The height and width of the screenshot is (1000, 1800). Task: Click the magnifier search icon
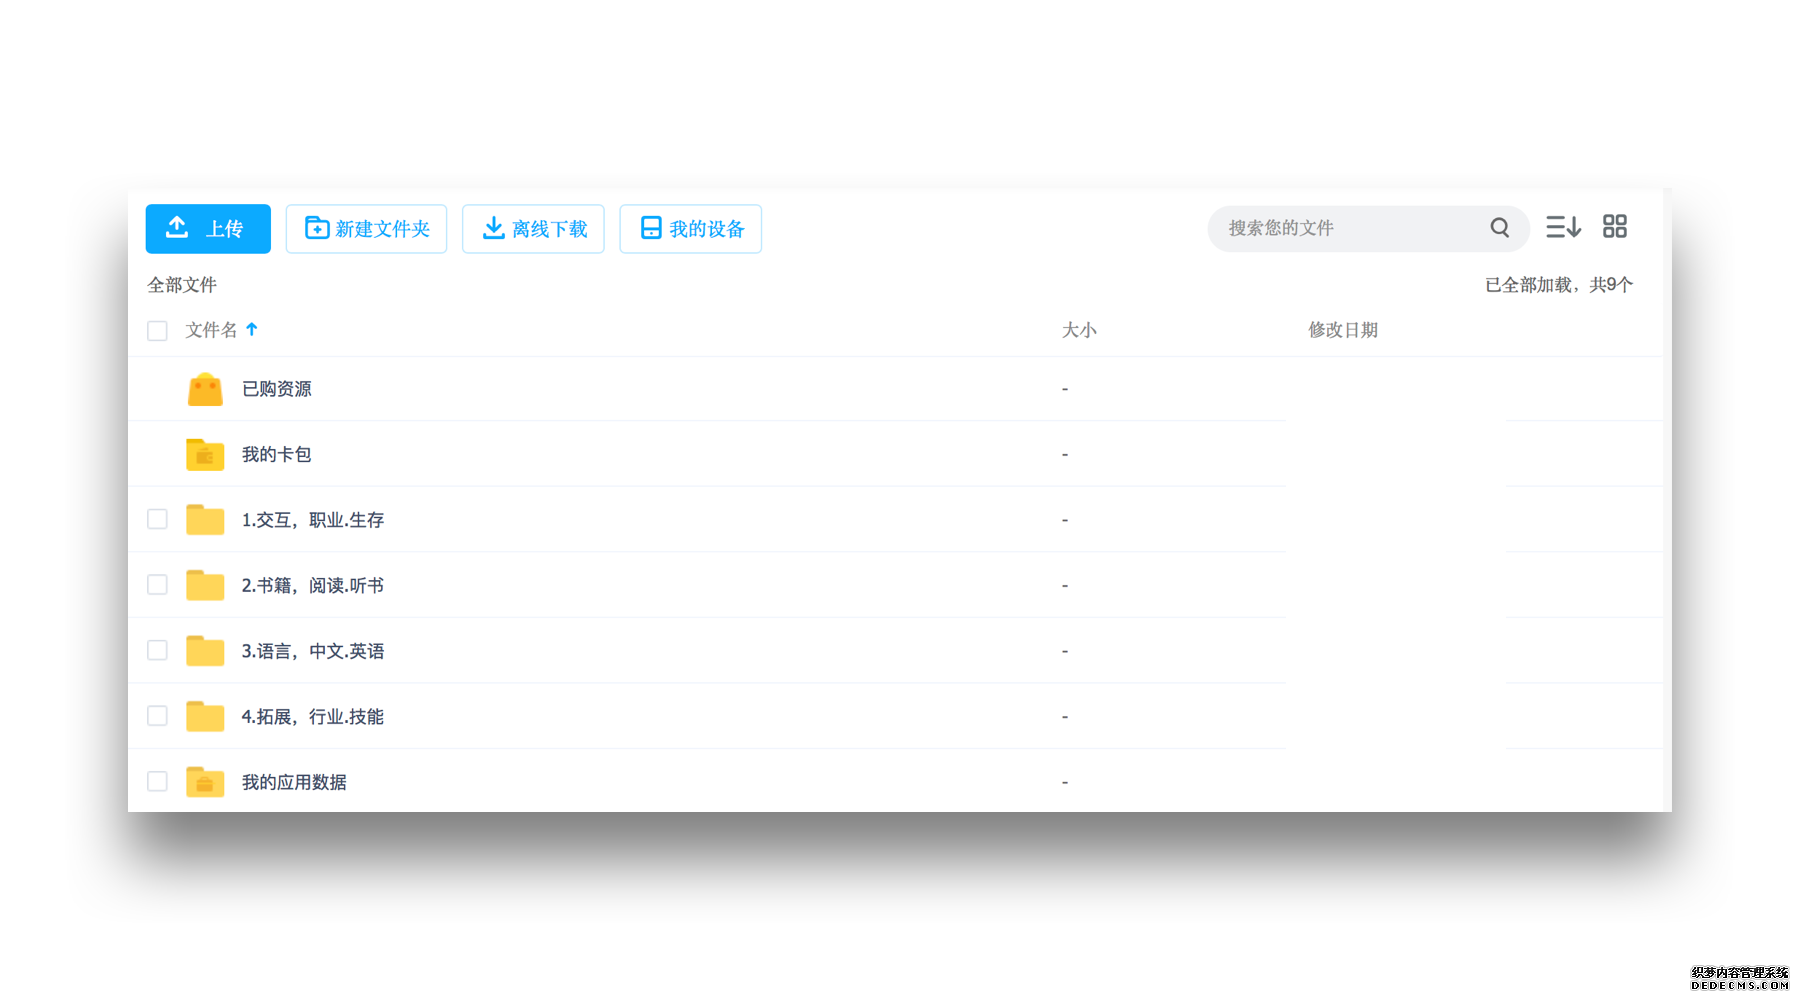1500,228
